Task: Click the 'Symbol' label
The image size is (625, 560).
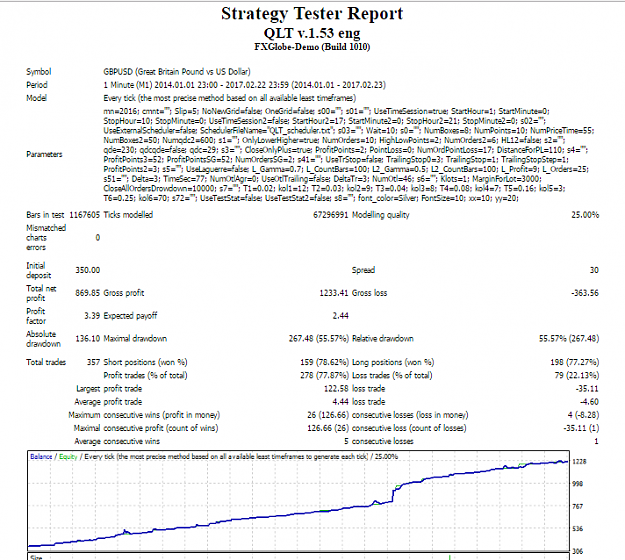Action: tap(39, 72)
